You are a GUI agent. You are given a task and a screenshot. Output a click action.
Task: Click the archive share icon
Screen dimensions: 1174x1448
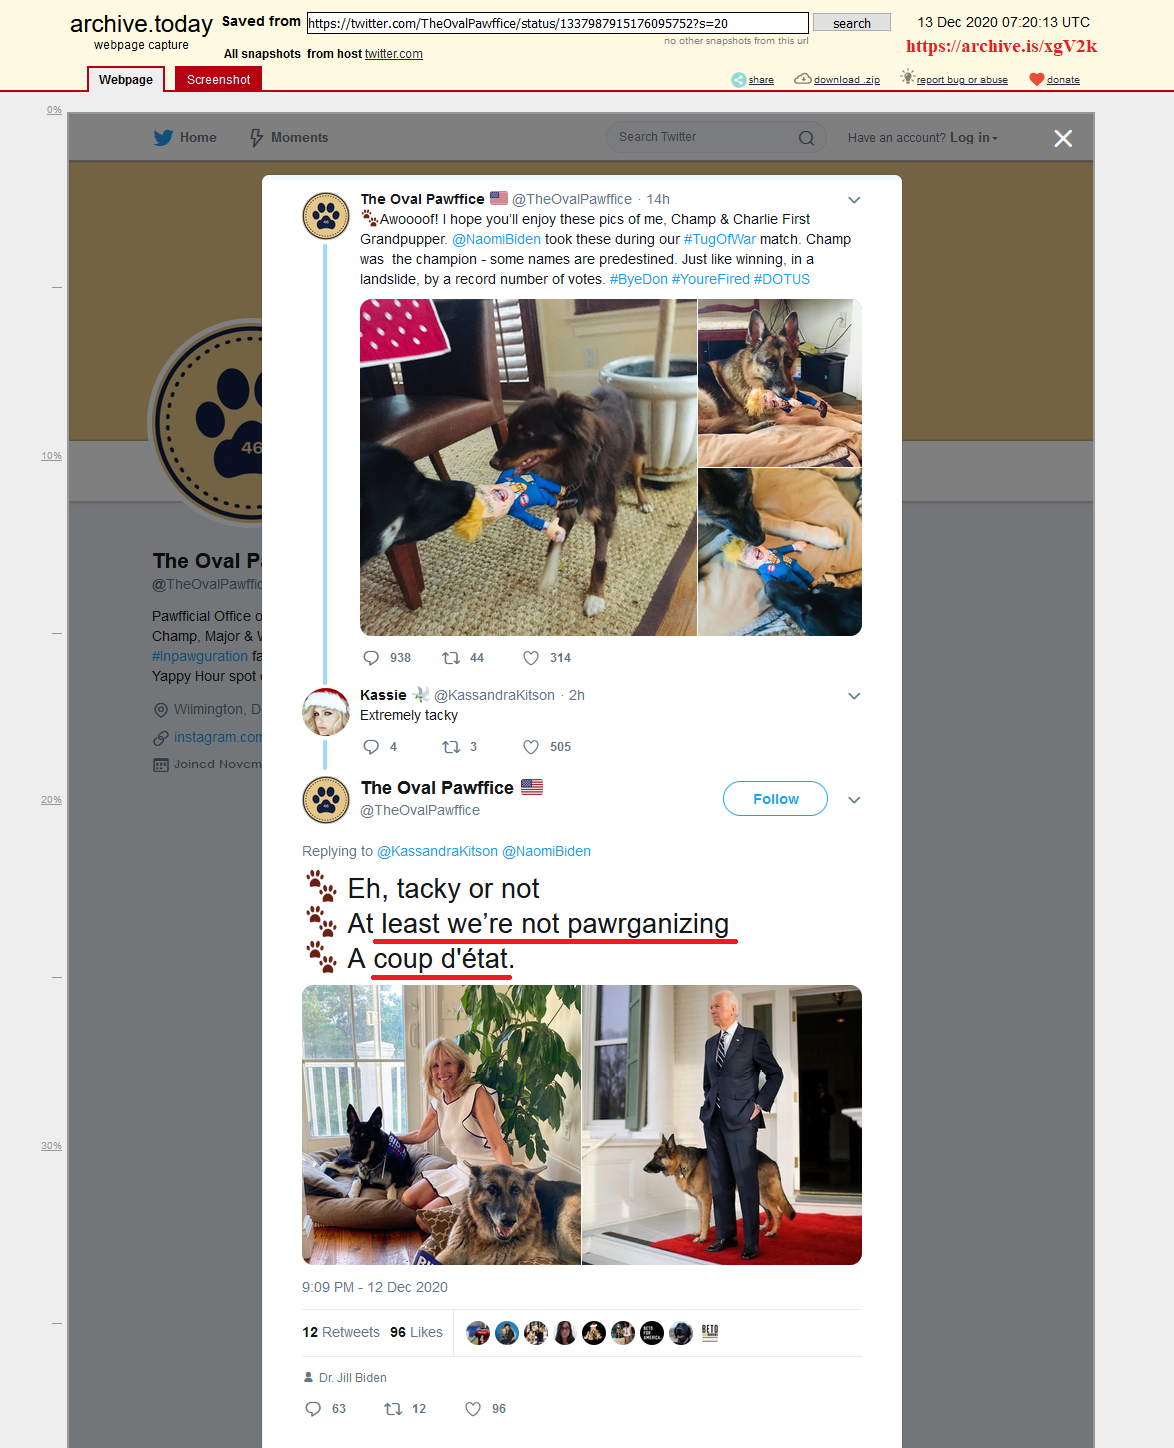tap(738, 80)
